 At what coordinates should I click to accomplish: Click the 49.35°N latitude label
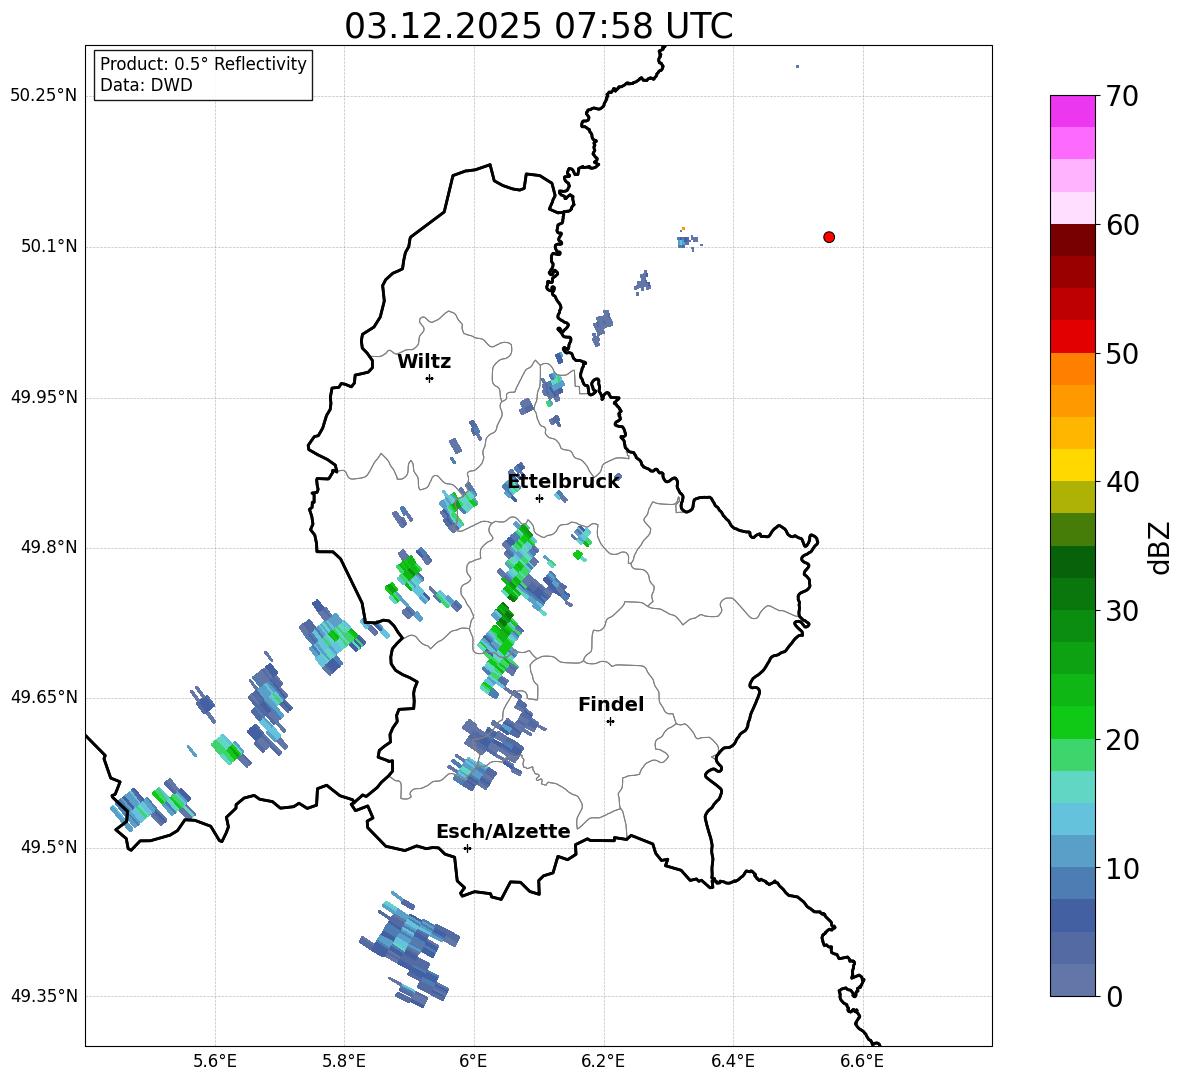pos(43,996)
